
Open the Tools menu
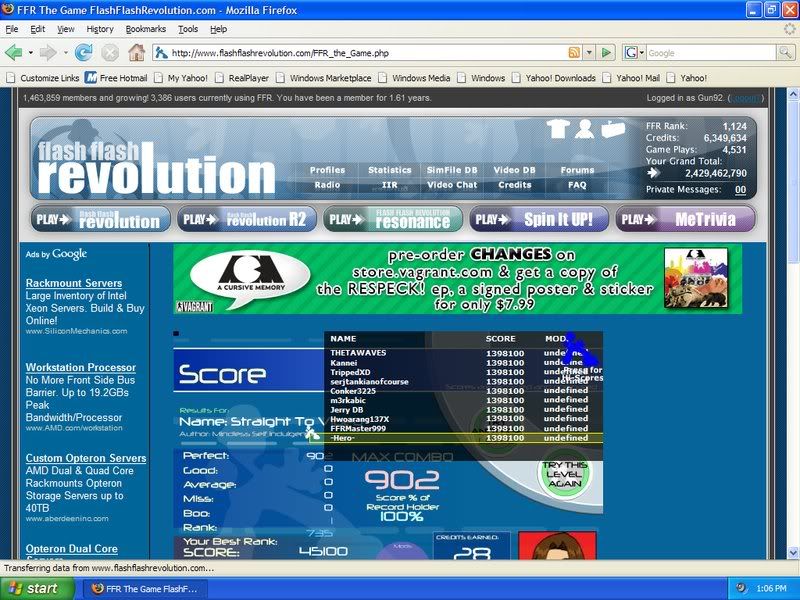coord(188,29)
